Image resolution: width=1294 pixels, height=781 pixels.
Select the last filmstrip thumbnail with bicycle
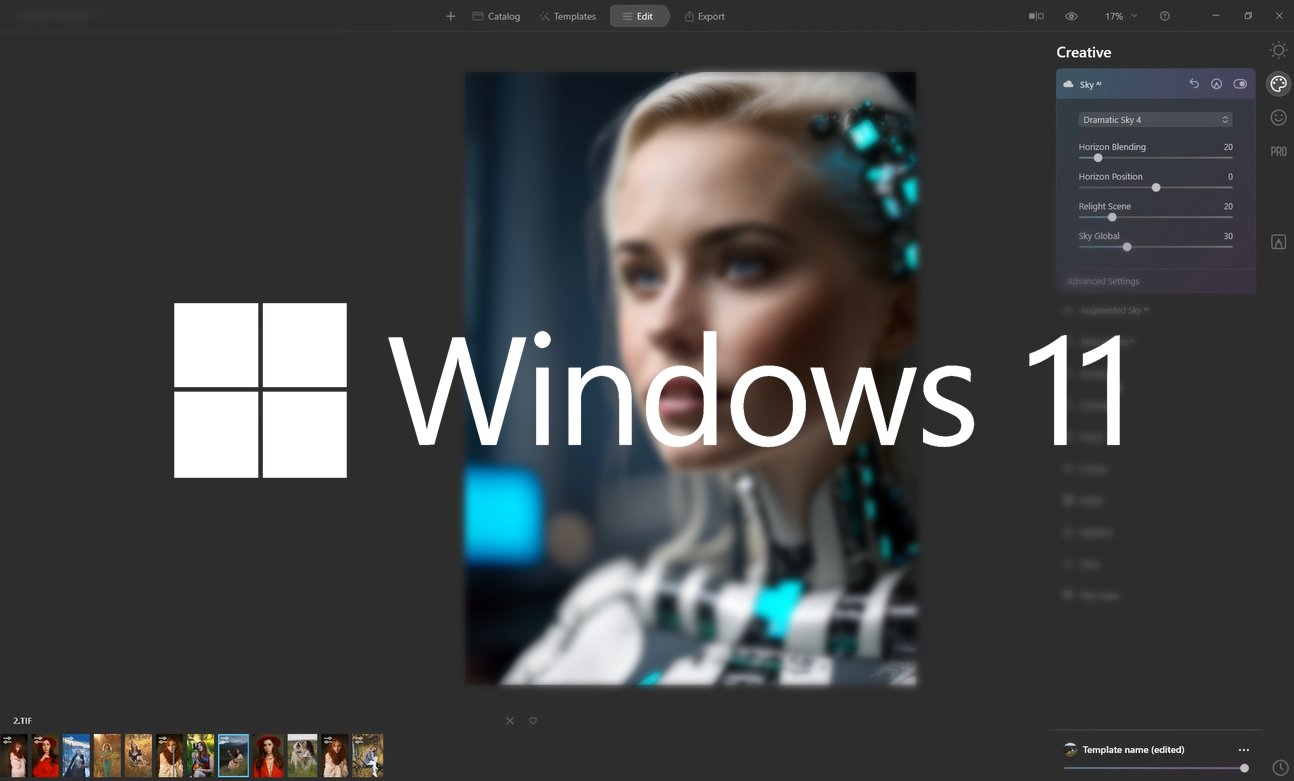[x=368, y=756]
